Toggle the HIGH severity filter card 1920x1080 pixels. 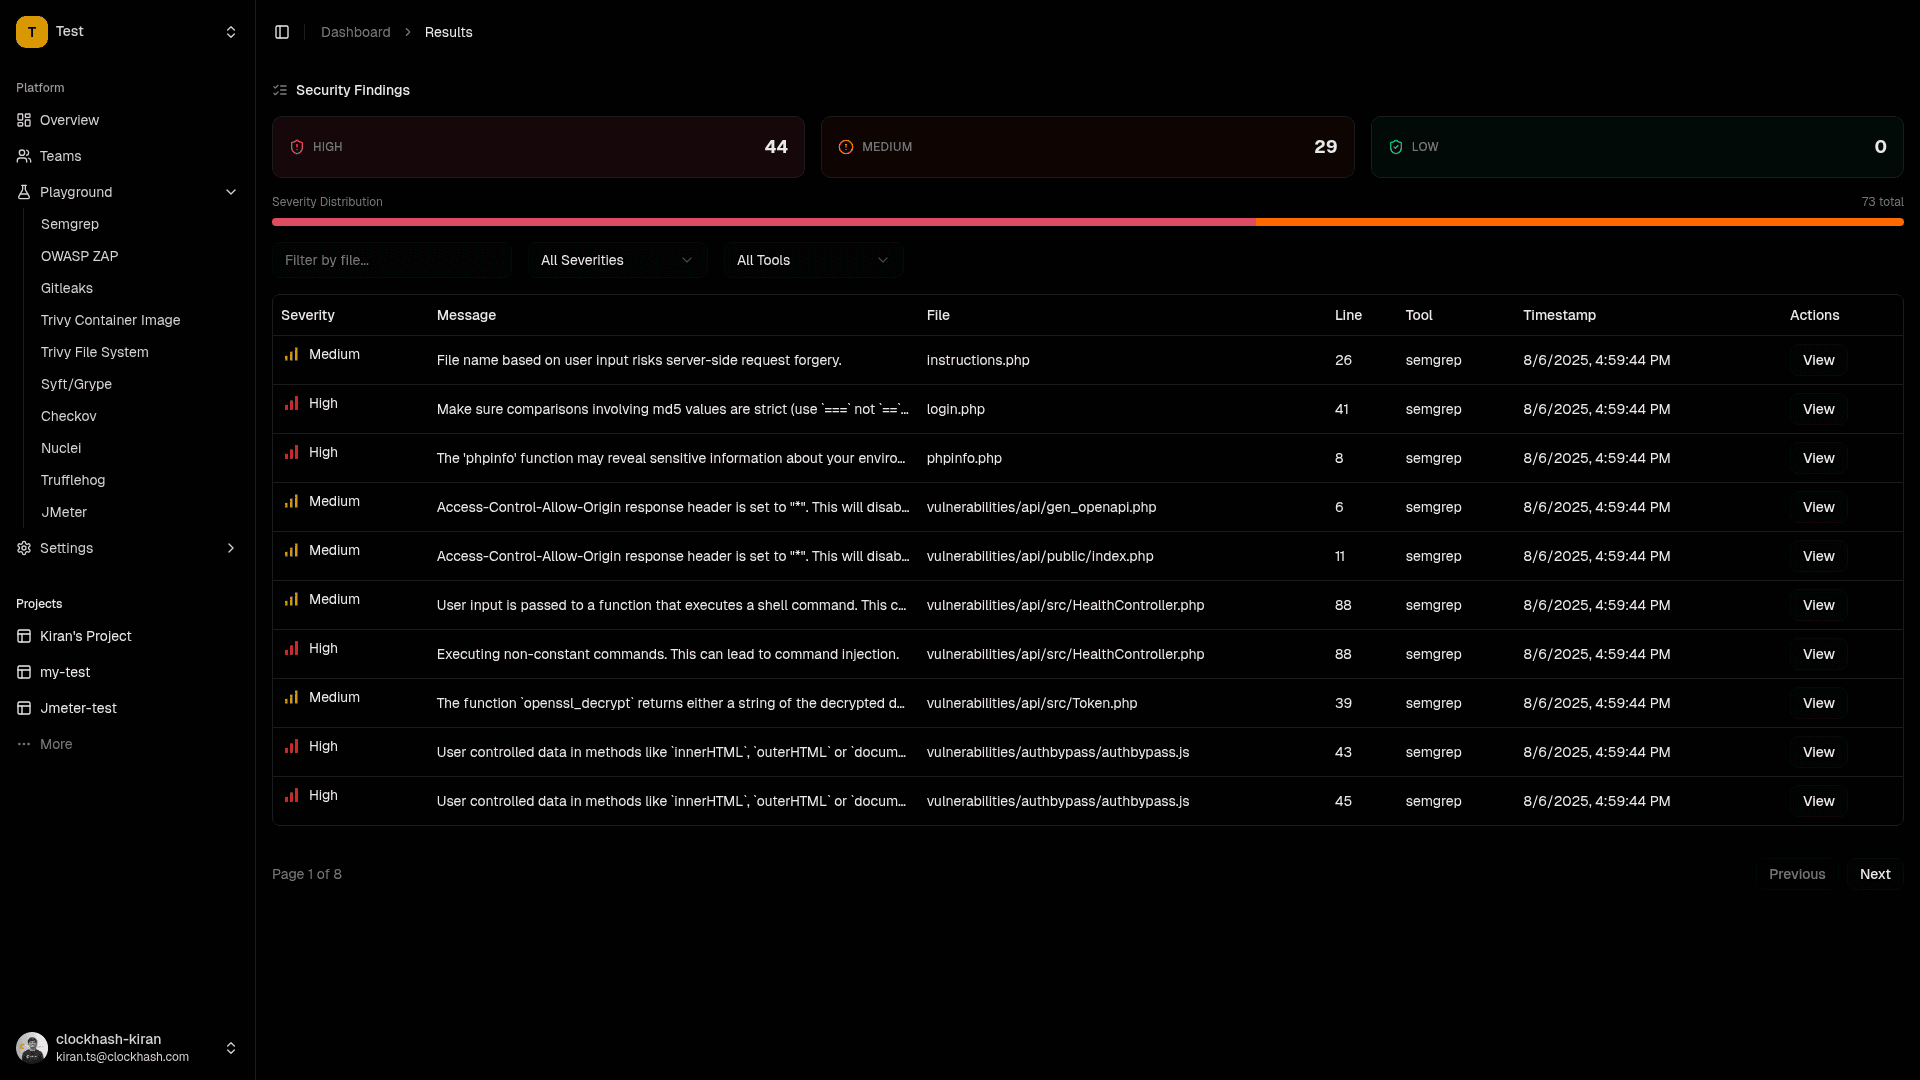point(538,147)
